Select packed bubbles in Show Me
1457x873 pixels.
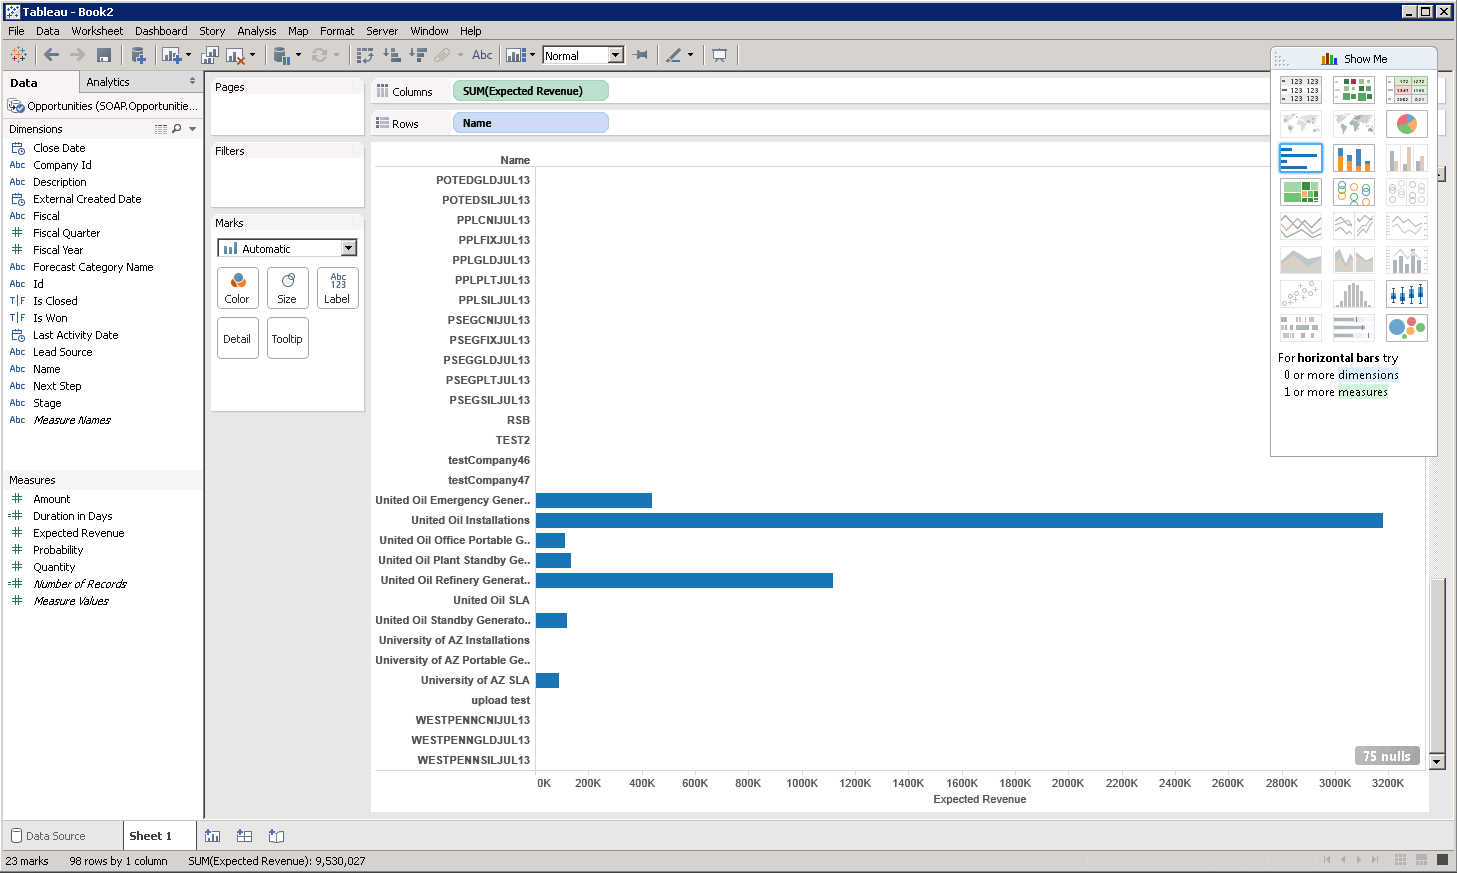click(1406, 326)
